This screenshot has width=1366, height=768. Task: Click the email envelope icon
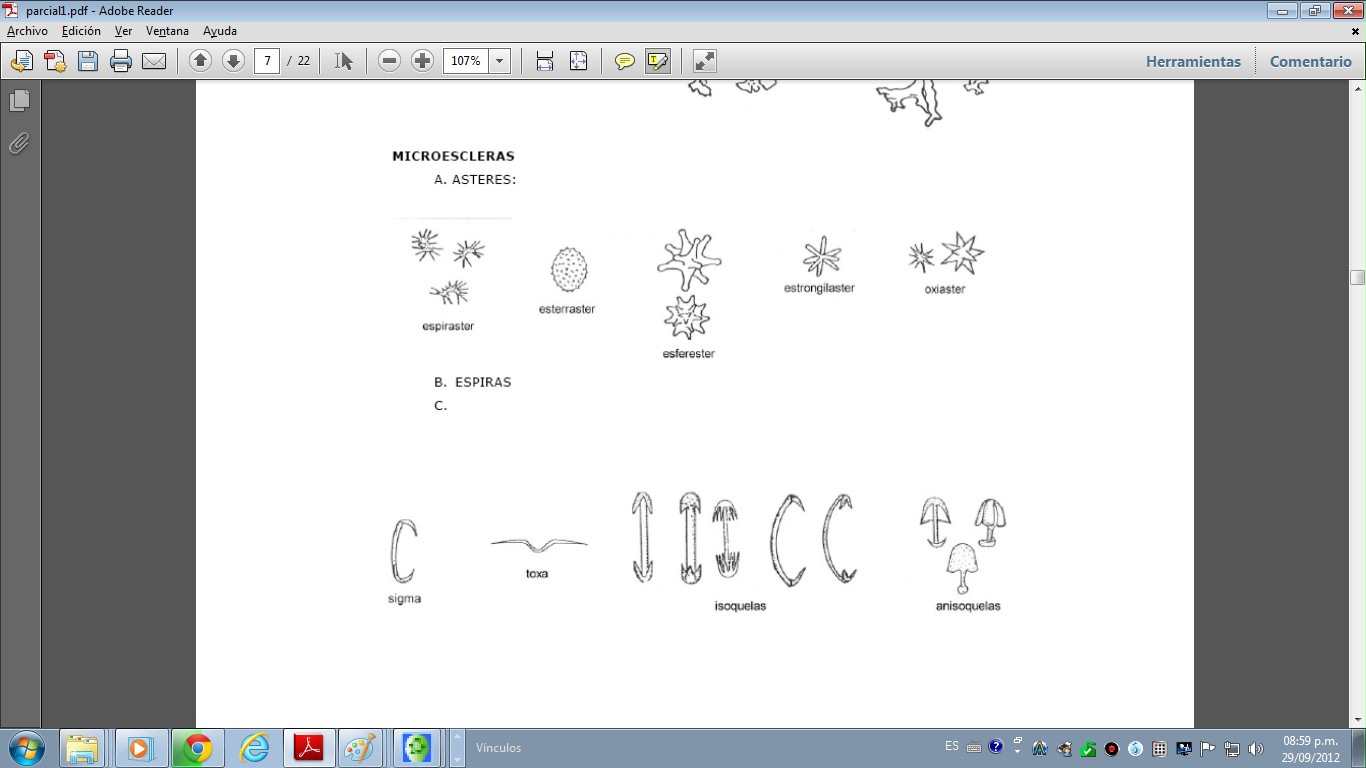point(154,61)
